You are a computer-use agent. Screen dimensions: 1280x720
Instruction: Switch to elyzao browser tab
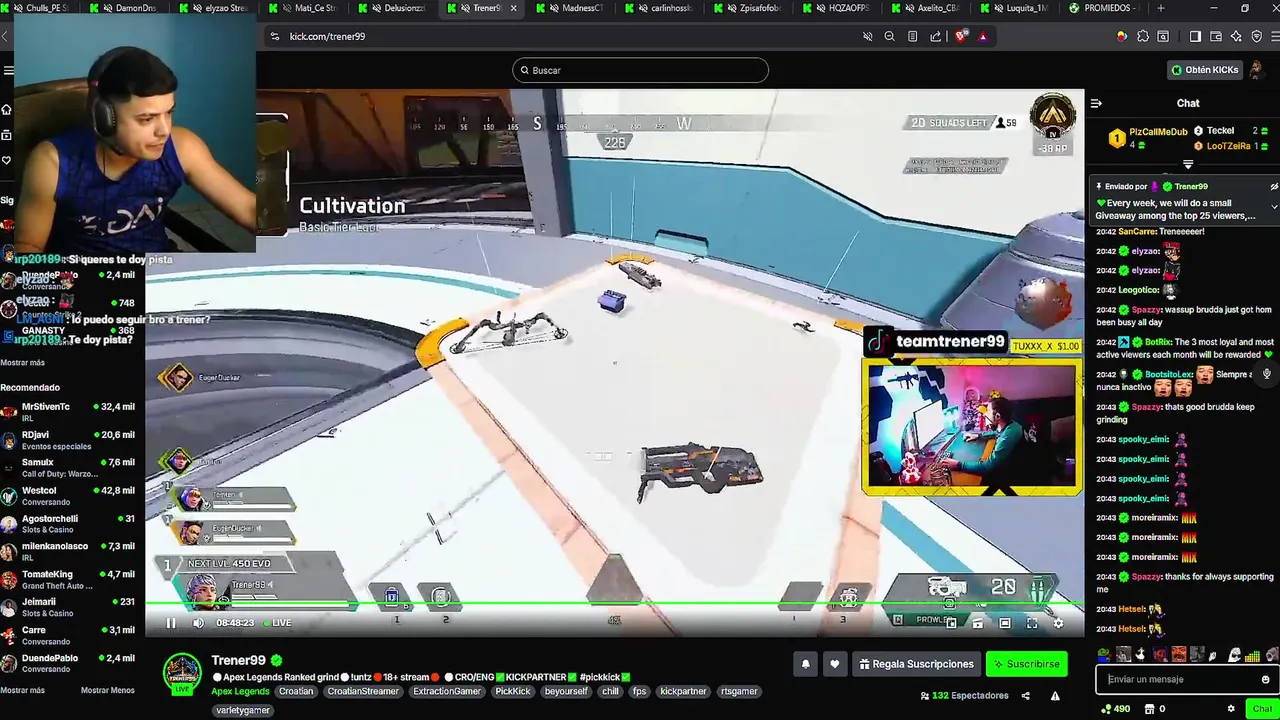coord(218,8)
